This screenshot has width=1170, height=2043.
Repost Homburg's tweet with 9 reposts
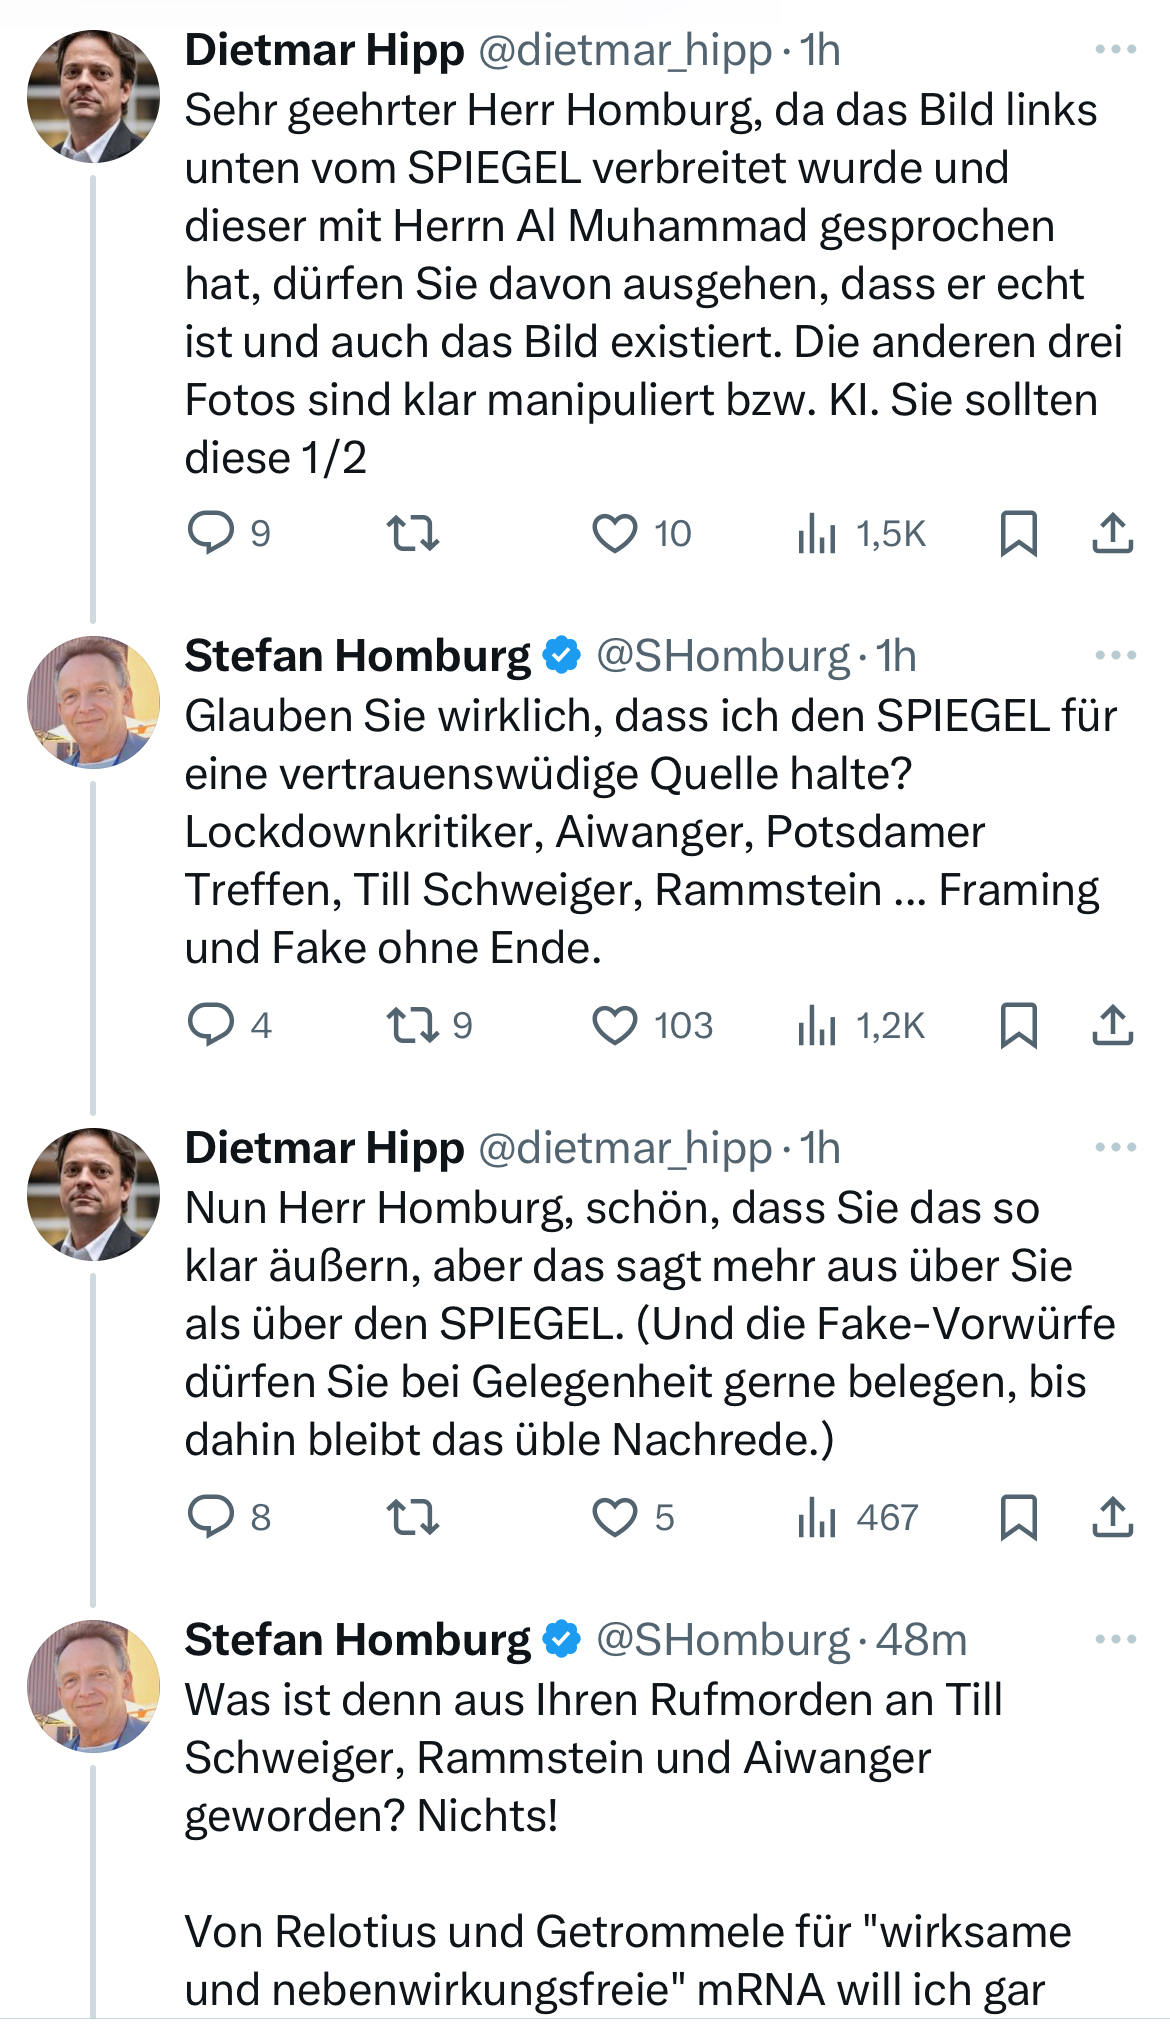pyautogui.click(x=413, y=1025)
